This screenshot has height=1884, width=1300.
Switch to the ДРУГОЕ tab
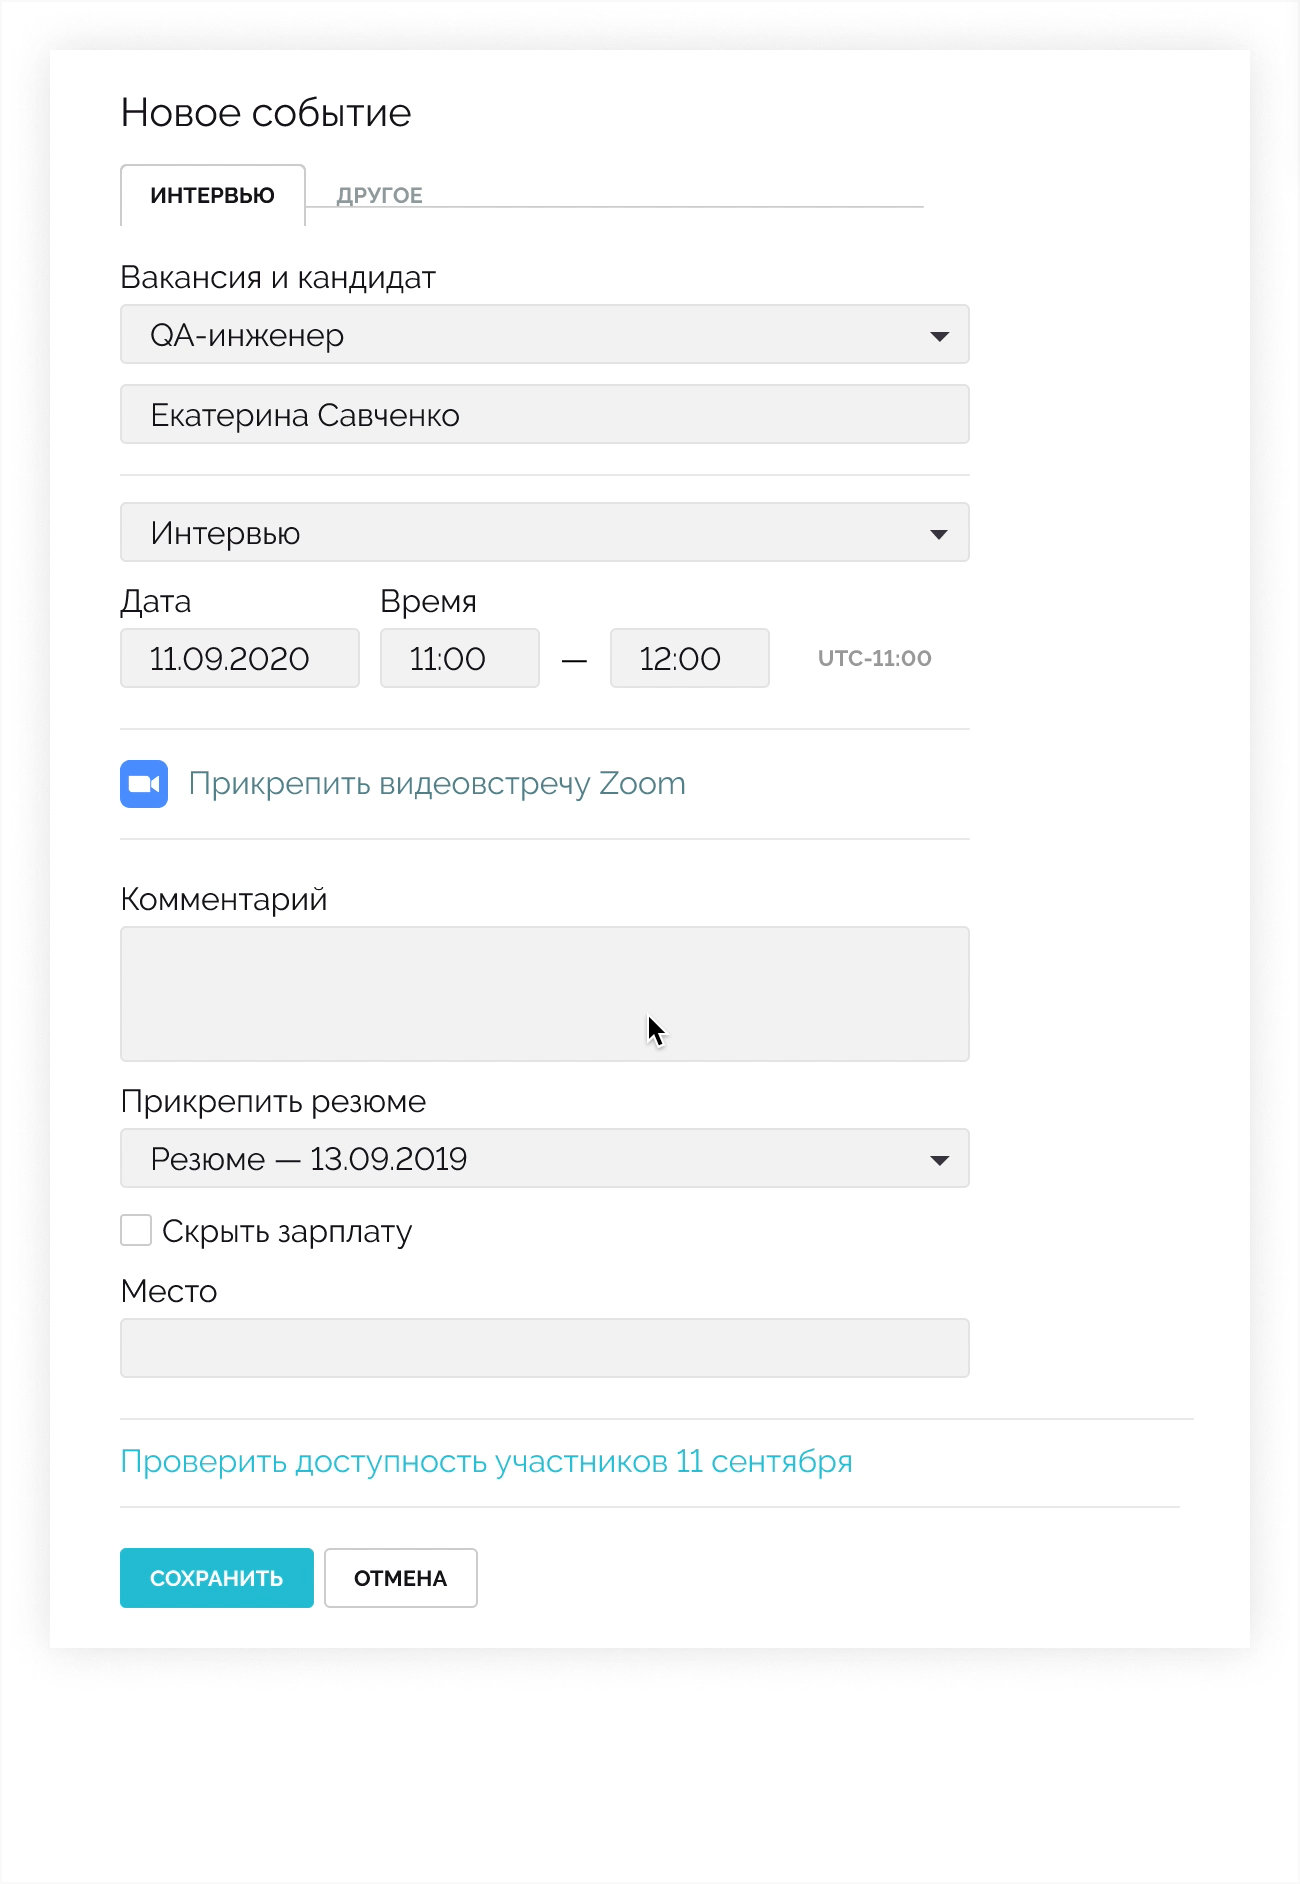380,195
